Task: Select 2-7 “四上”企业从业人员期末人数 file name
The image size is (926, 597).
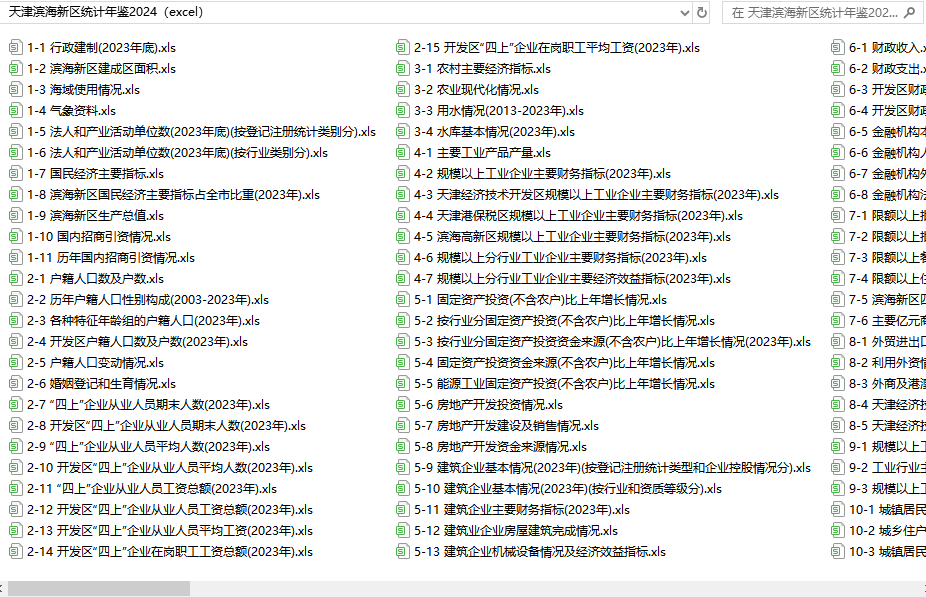Action: tap(148, 404)
